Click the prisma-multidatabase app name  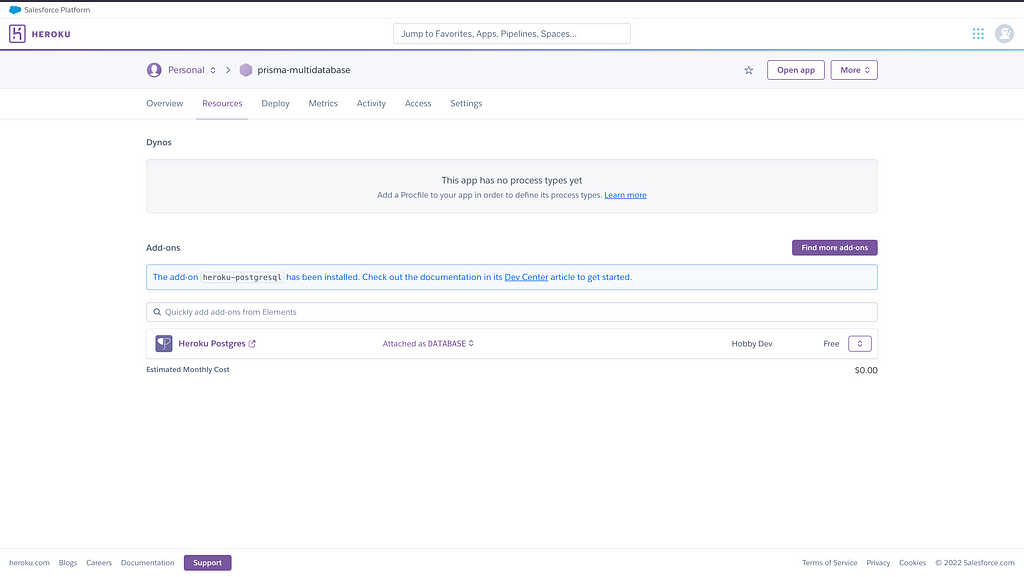[x=304, y=70]
